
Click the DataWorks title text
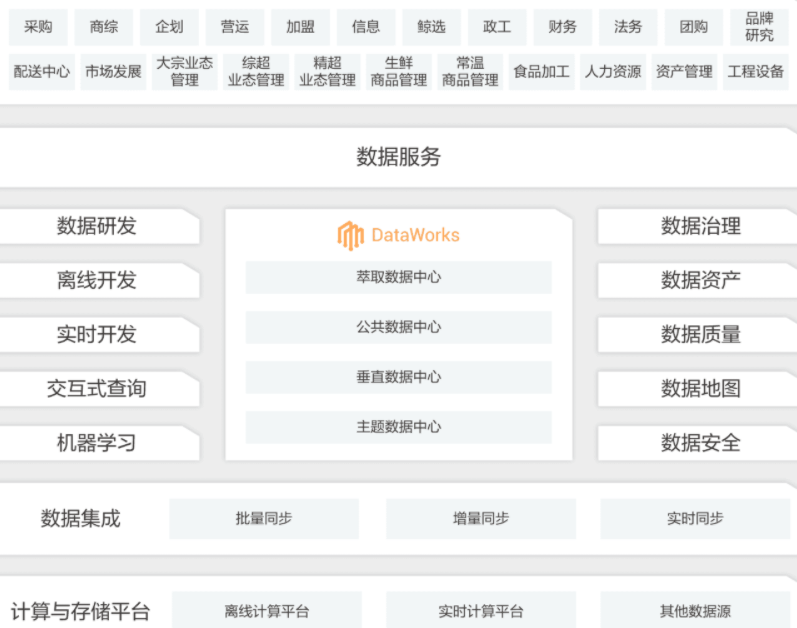[415, 235]
